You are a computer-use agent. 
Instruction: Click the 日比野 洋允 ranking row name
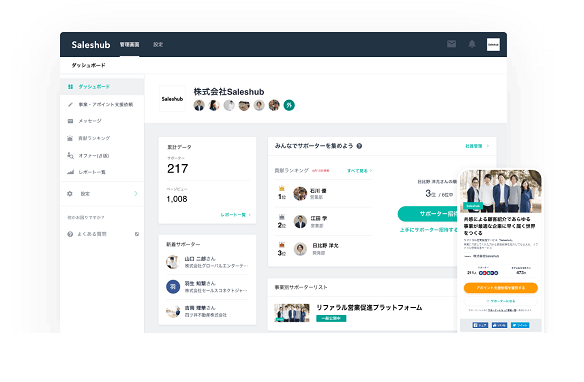coord(325,246)
